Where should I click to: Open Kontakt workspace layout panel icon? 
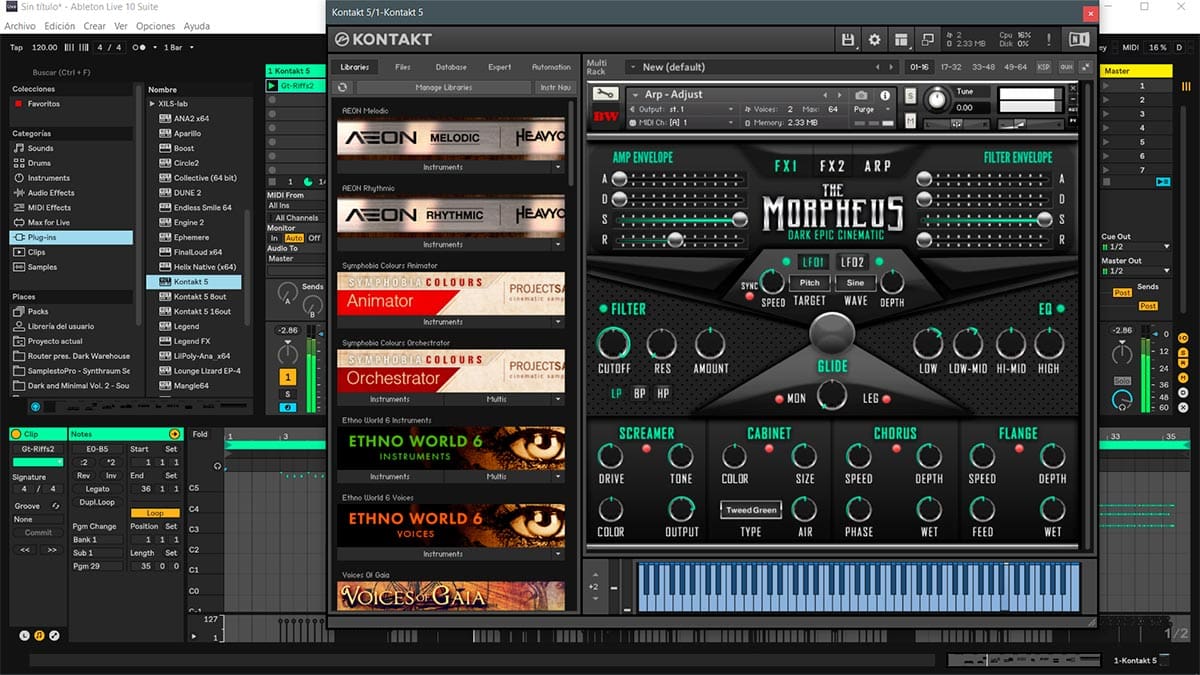901,39
